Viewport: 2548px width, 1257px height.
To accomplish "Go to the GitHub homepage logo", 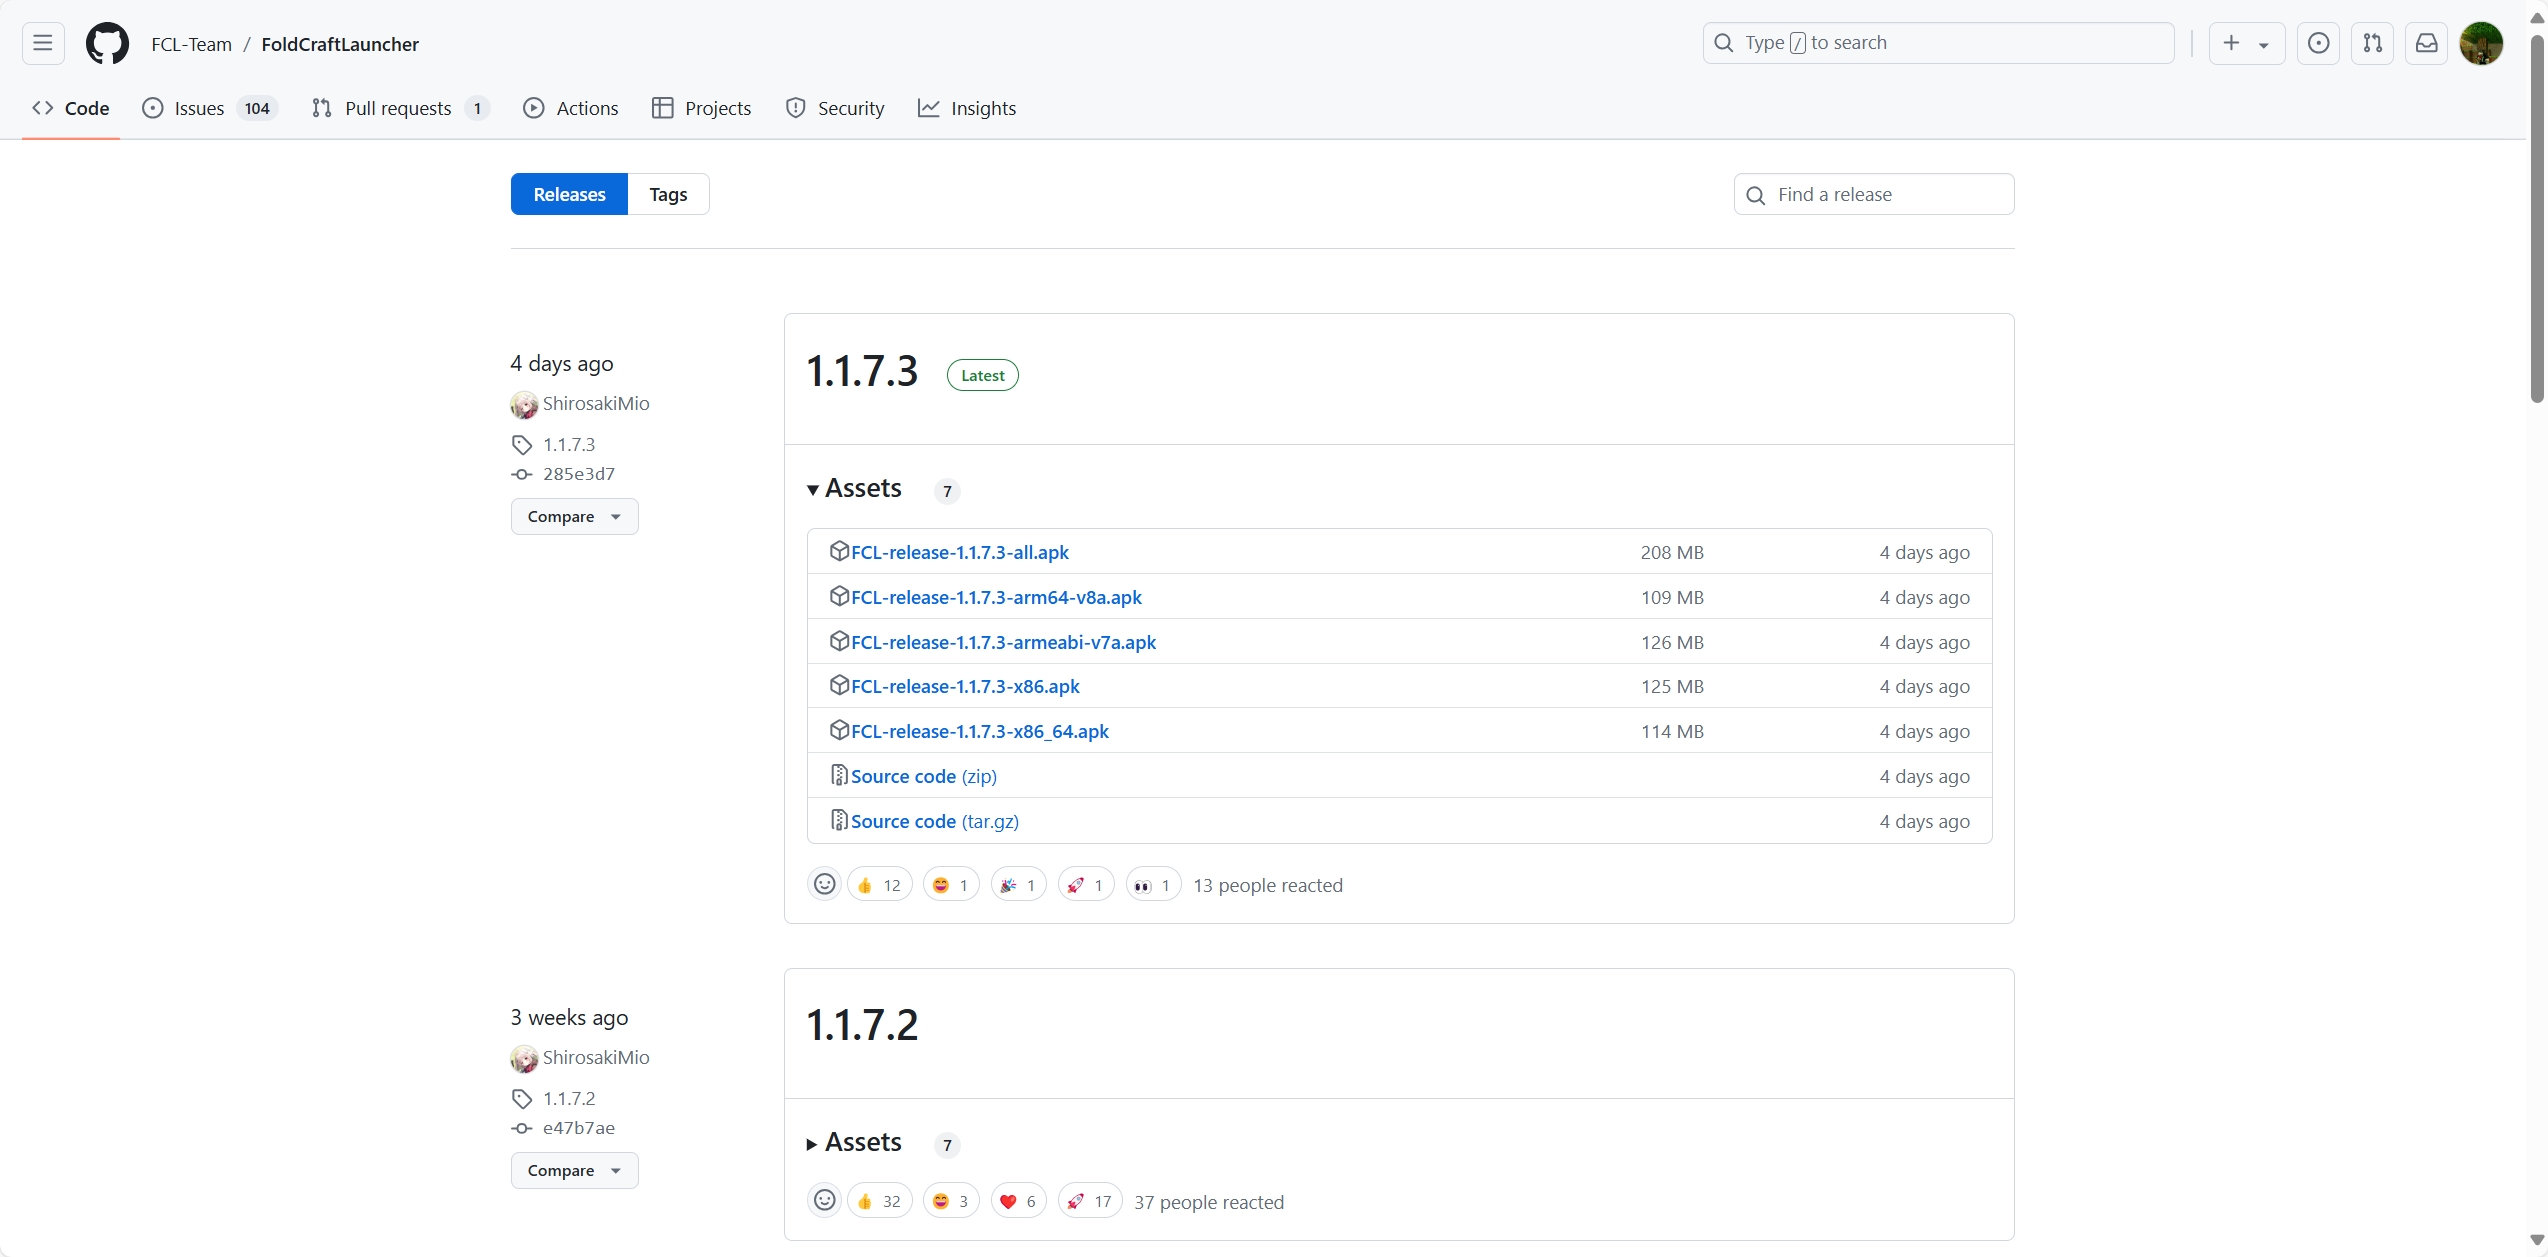I will [x=107, y=43].
